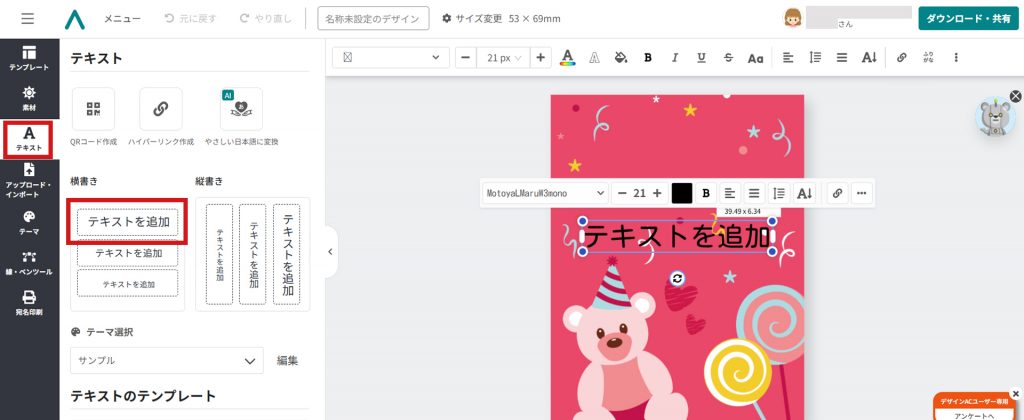Image resolution: width=1024 pixels, height=420 pixels.
Task: Click line spacing icon in floating toolbar
Action: (779, 193)
